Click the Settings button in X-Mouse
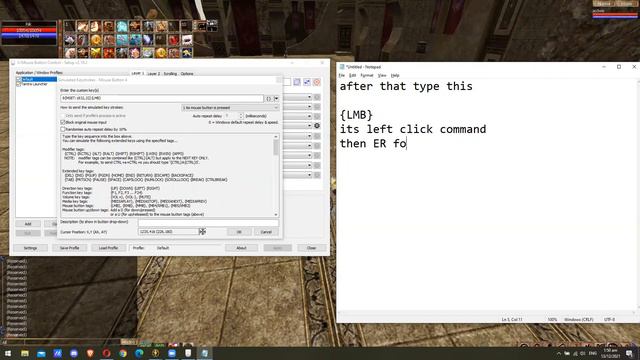640x360 pixels. (x=30, y=248)
